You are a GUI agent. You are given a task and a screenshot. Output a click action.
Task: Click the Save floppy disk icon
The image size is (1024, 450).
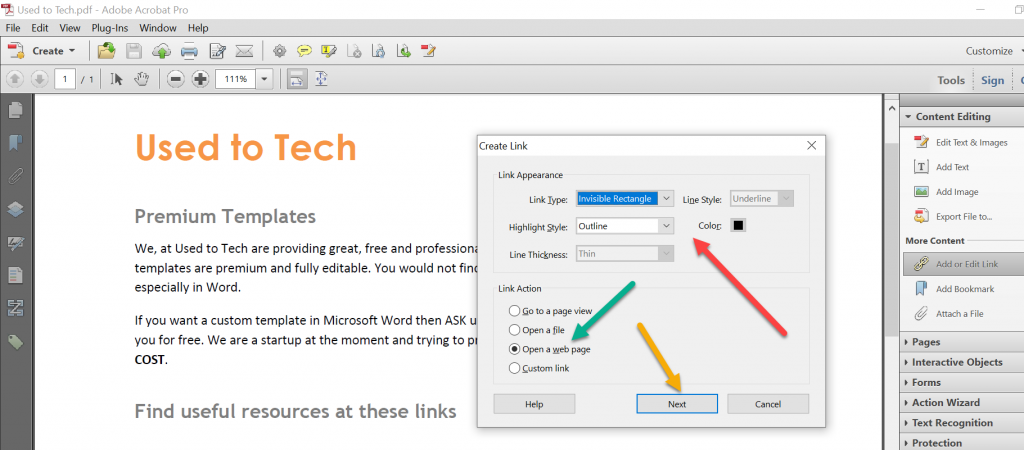point(134,50)
